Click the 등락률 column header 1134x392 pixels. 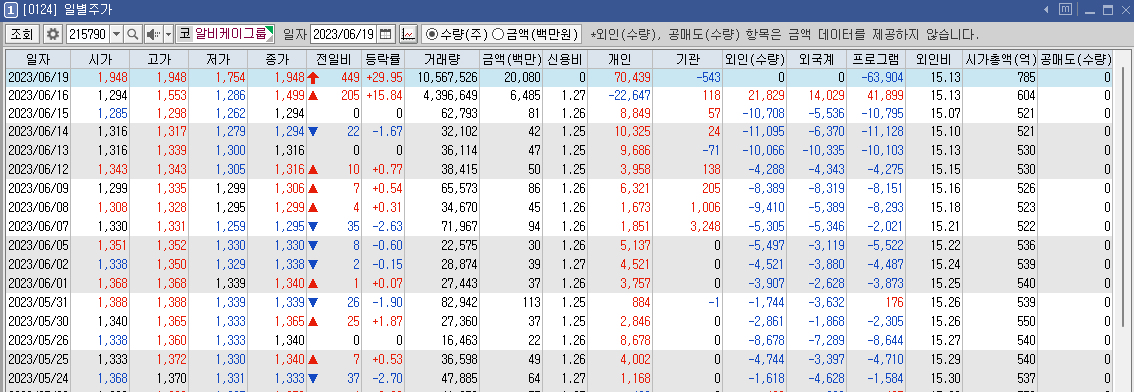click(x=383, y=59)
